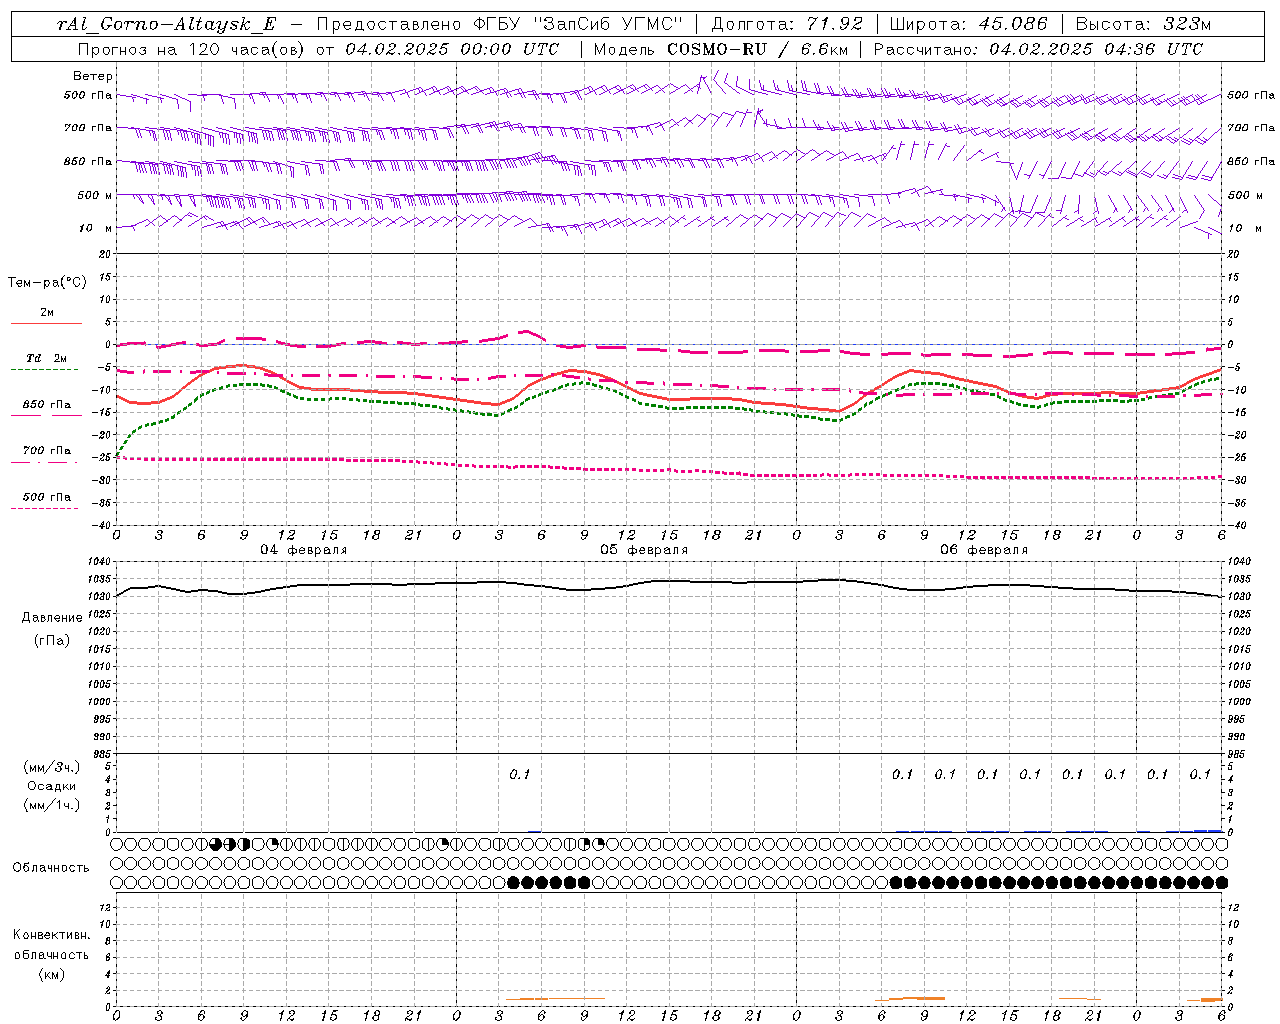Image resolution: width=1280 pixels, height=1024 pixels.
Task: Select the Долгота: 71.92 header field
Action: pyautogui.click(x=787, y=24)
